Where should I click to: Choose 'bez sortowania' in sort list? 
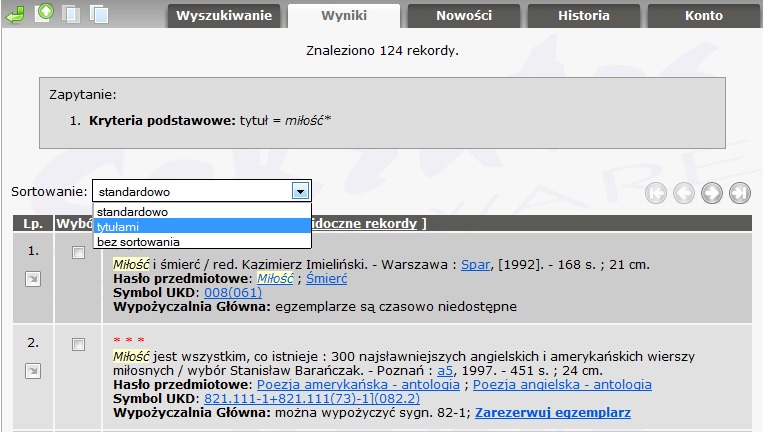(138, 241)
